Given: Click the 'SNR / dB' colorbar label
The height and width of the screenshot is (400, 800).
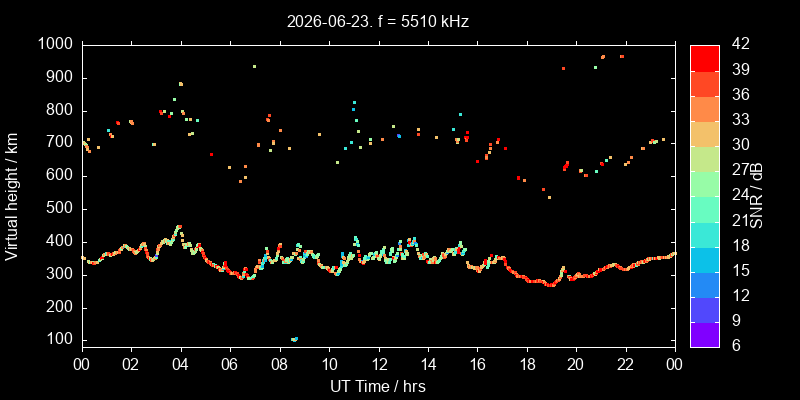Looking at the screenshot, I should coord(757,196).
